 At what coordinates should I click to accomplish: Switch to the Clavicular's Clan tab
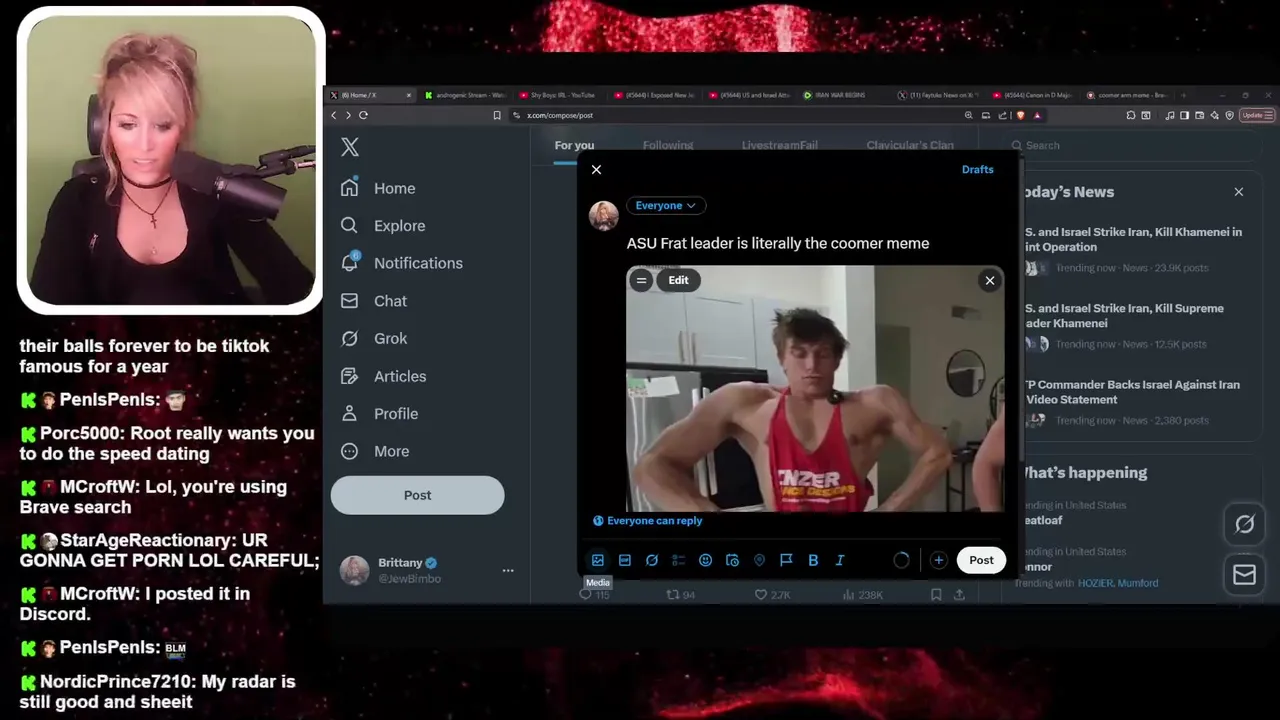point(910,145)
